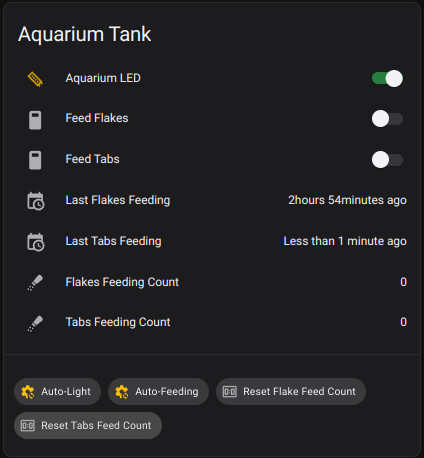
Task: Enable the Feed Tabs toggle
Action: [x=387, y=160]
